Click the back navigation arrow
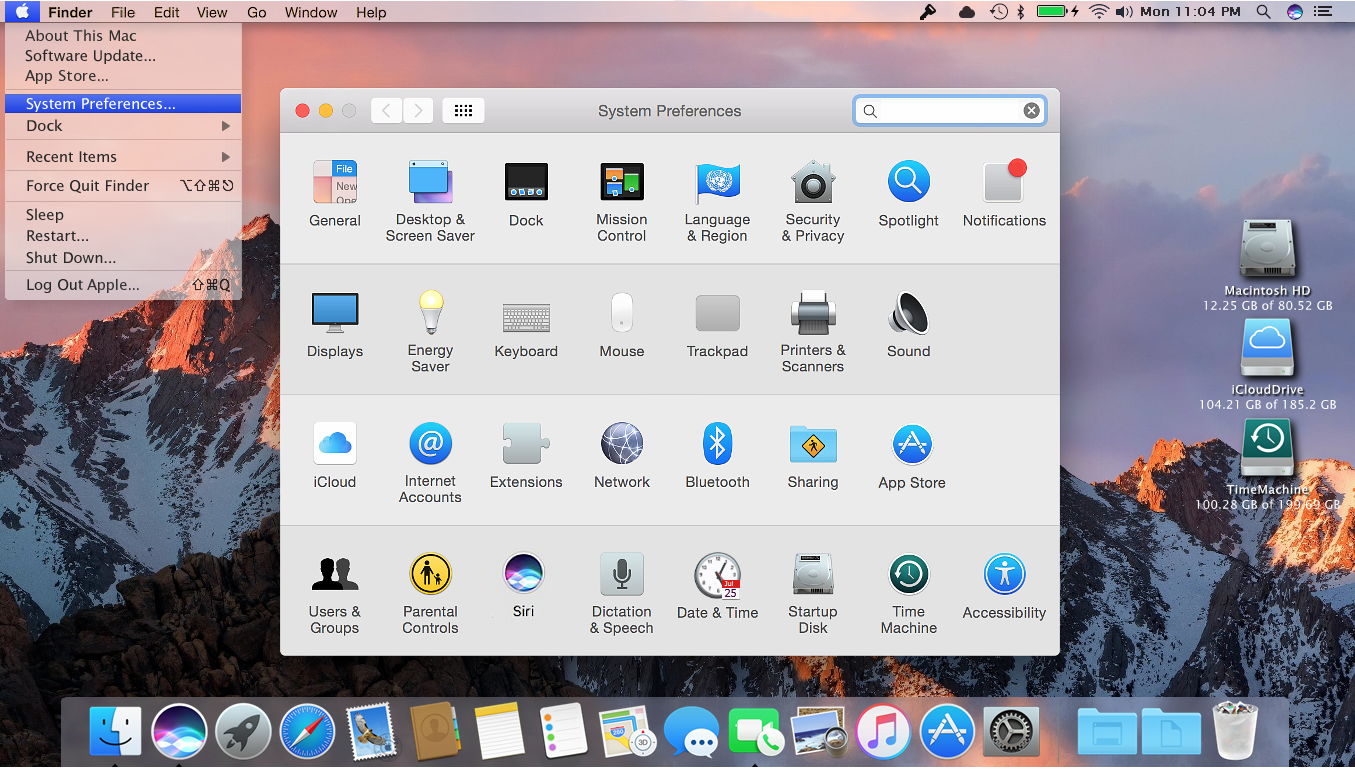Screen dimensions: 1355x769 pos(386,110)
